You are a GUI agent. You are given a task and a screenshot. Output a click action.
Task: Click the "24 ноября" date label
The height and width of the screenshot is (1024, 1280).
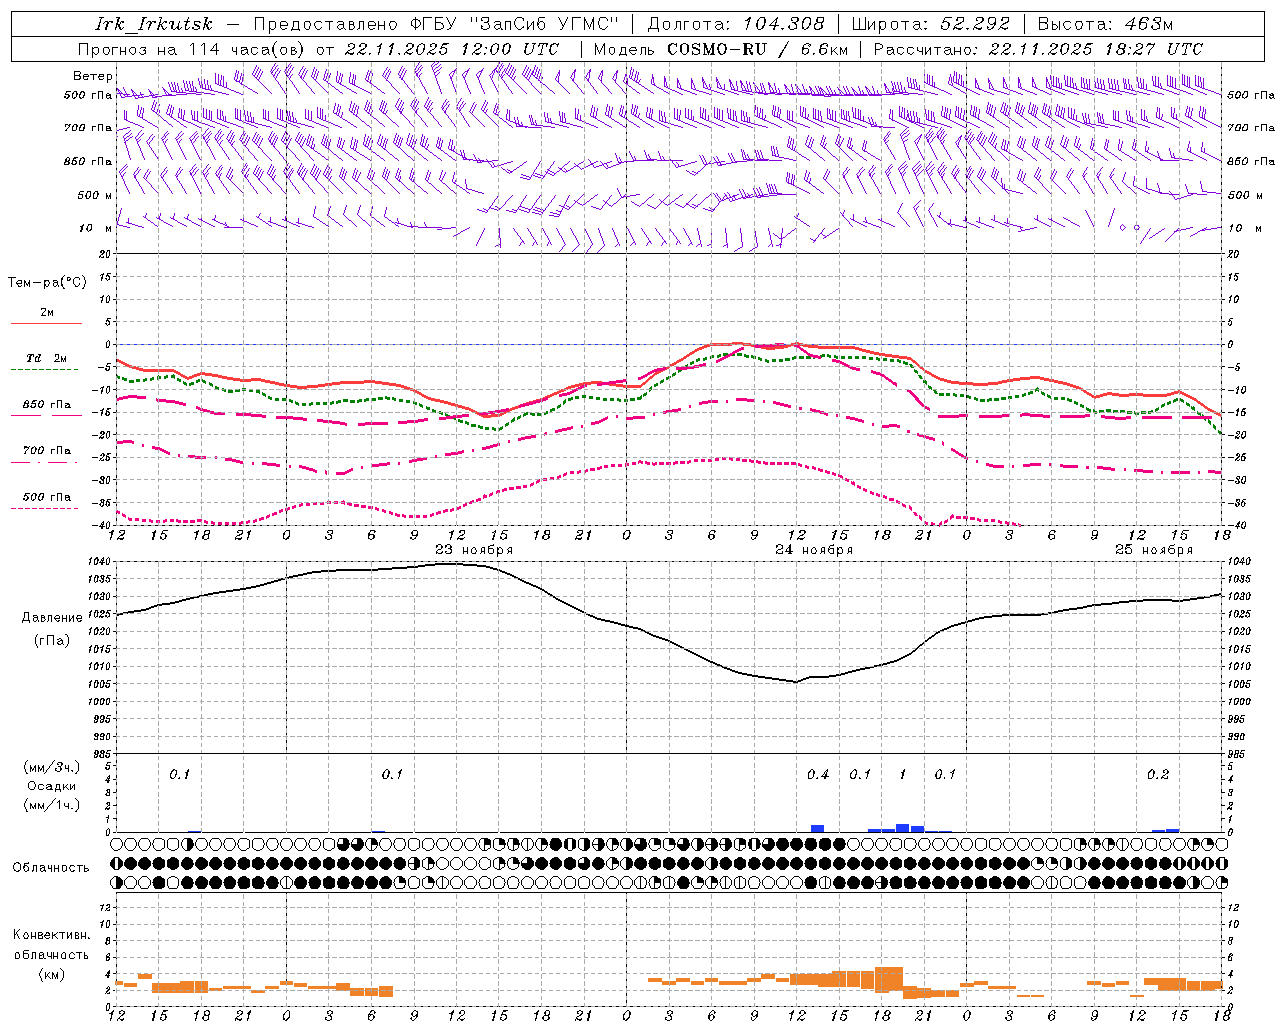(x=814, y=549)
